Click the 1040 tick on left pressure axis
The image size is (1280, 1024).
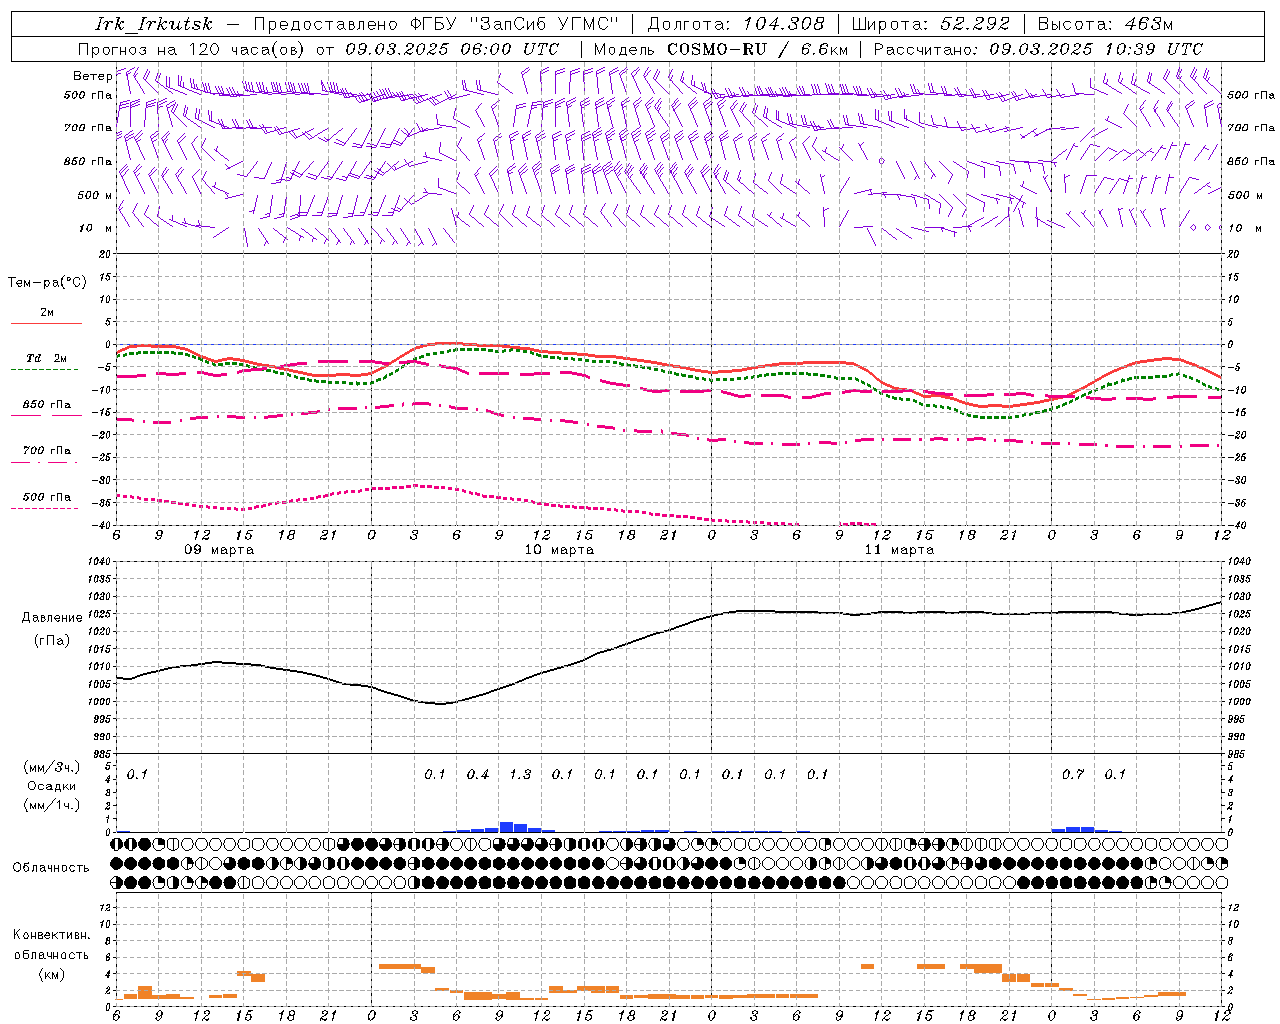pos(102,562)
